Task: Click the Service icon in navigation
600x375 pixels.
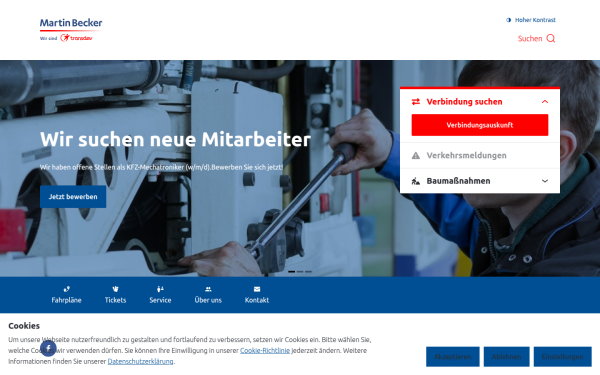Action: click(x=160, y=289)
